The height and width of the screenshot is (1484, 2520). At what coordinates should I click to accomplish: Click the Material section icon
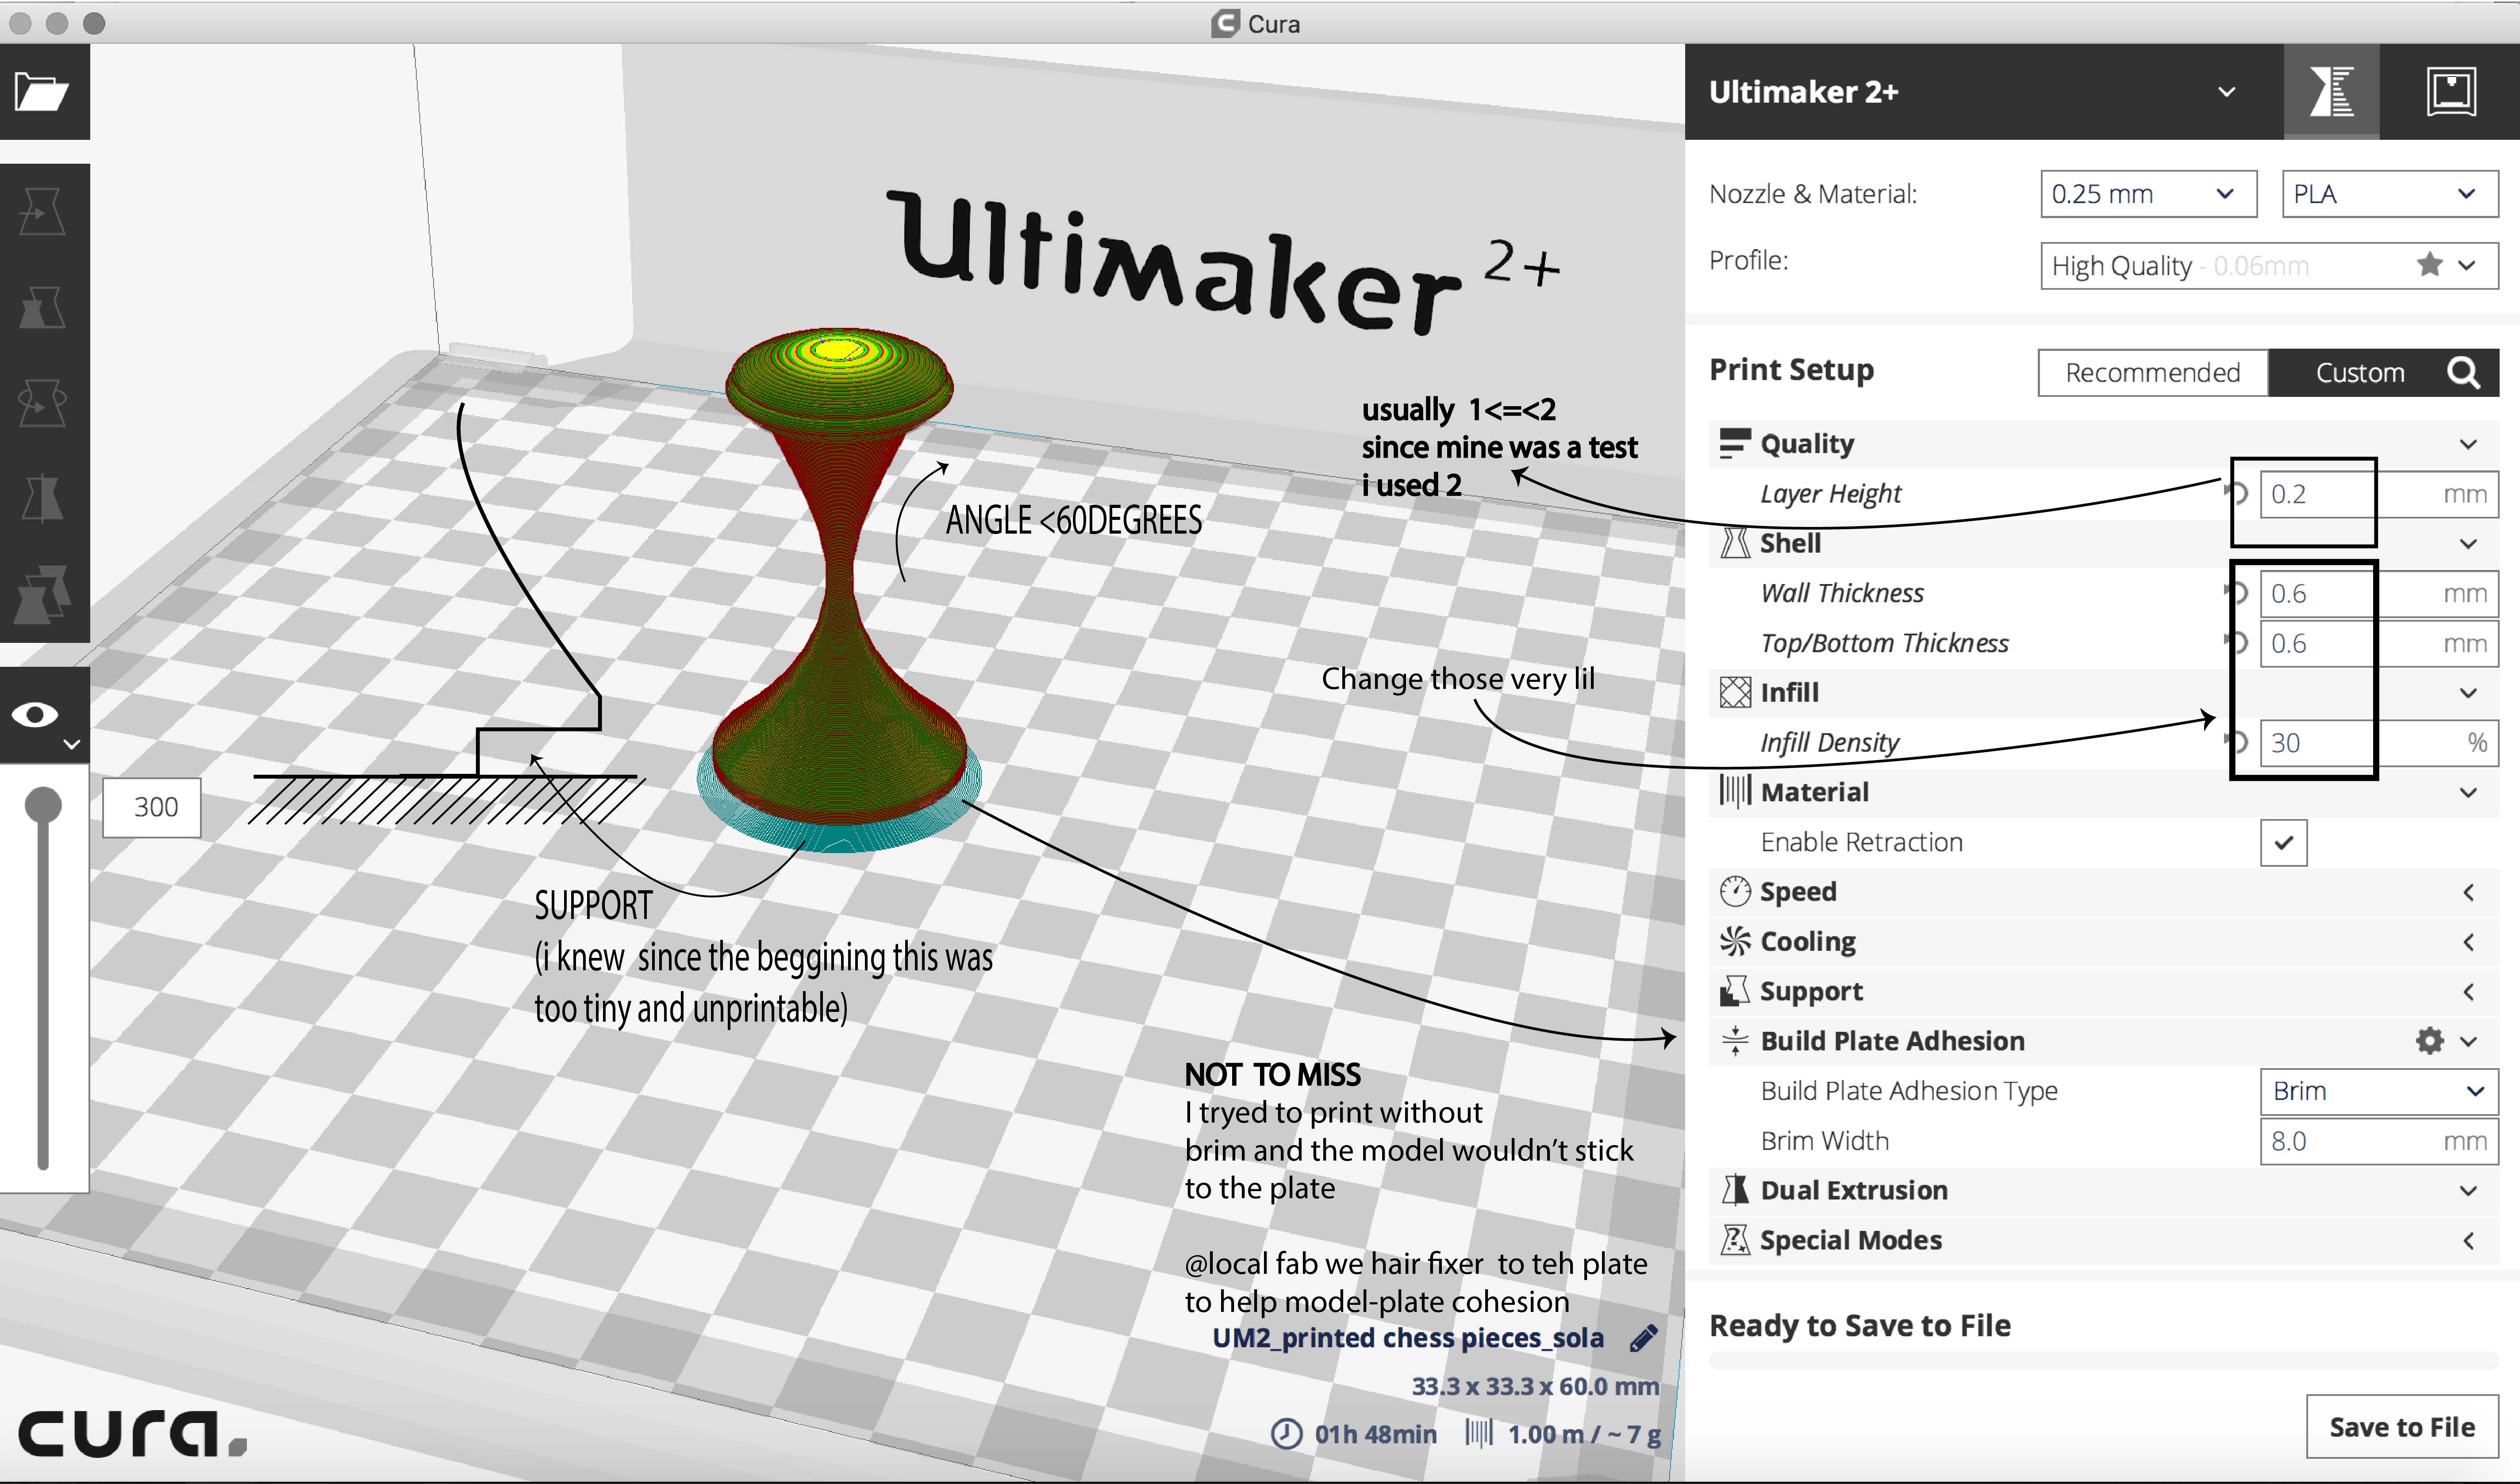(1735, 792)
